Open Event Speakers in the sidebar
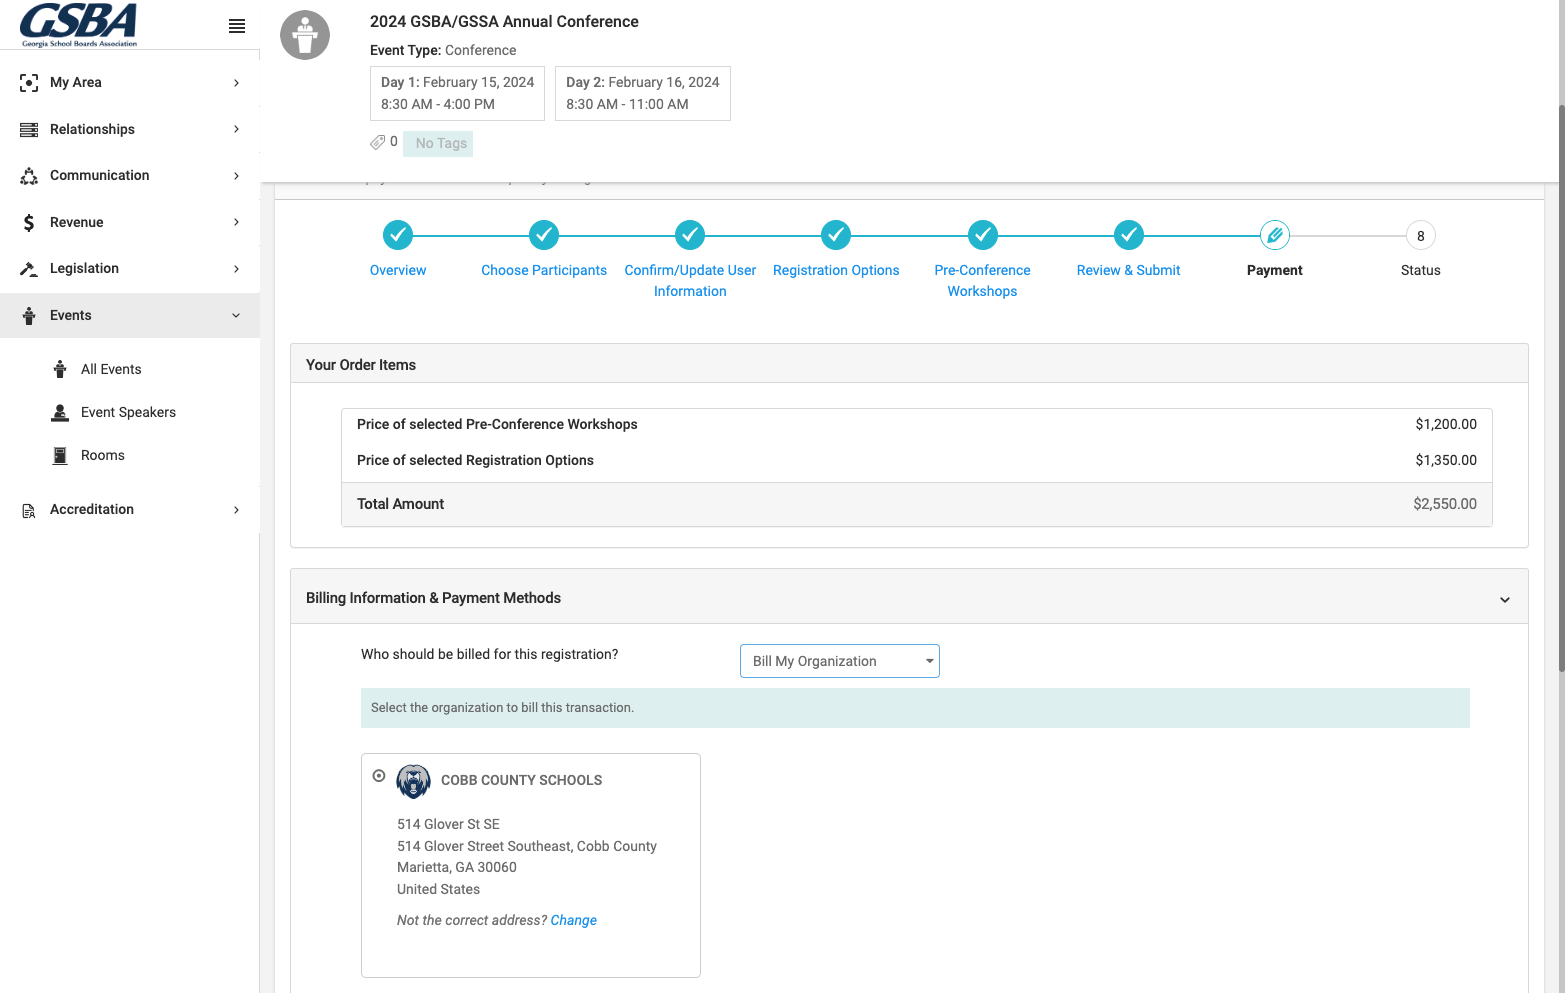The height and width of the screenshot is (993, 1565). click(128, 412)
